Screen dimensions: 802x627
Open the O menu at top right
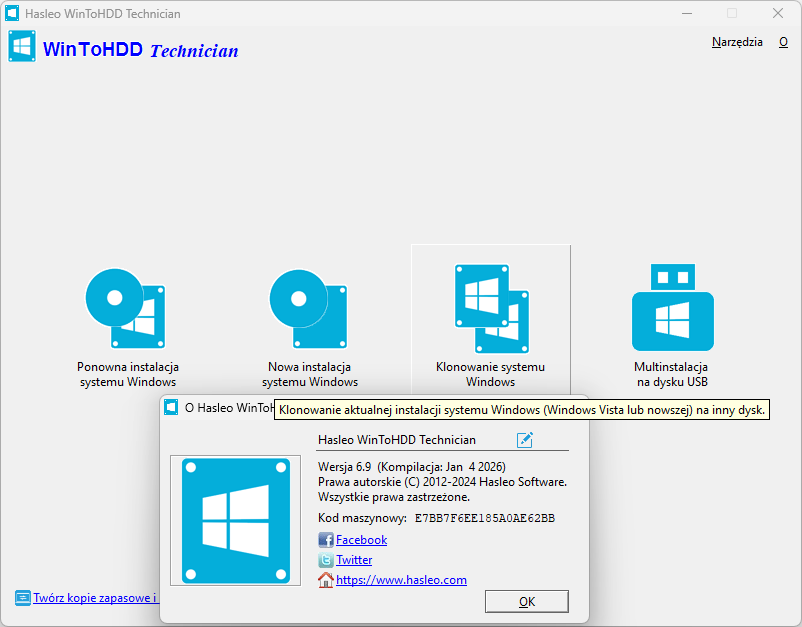point(783,42)
